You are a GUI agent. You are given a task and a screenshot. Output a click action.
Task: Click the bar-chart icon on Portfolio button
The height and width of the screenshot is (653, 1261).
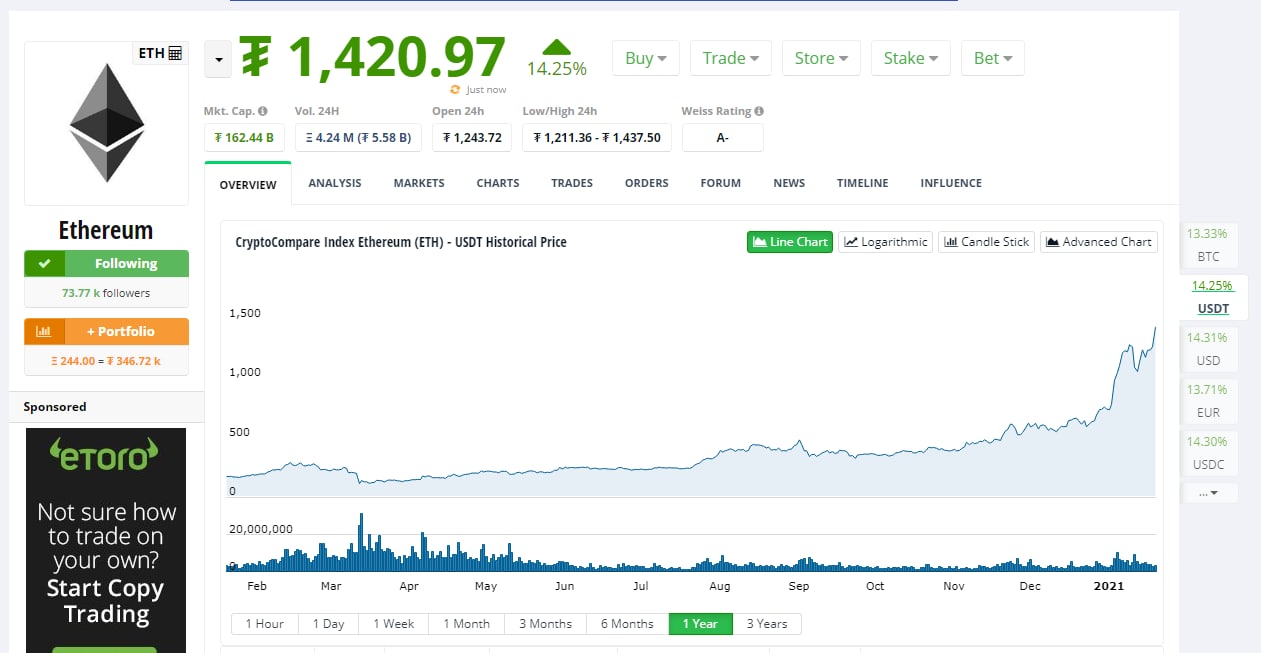coord(44,331)
